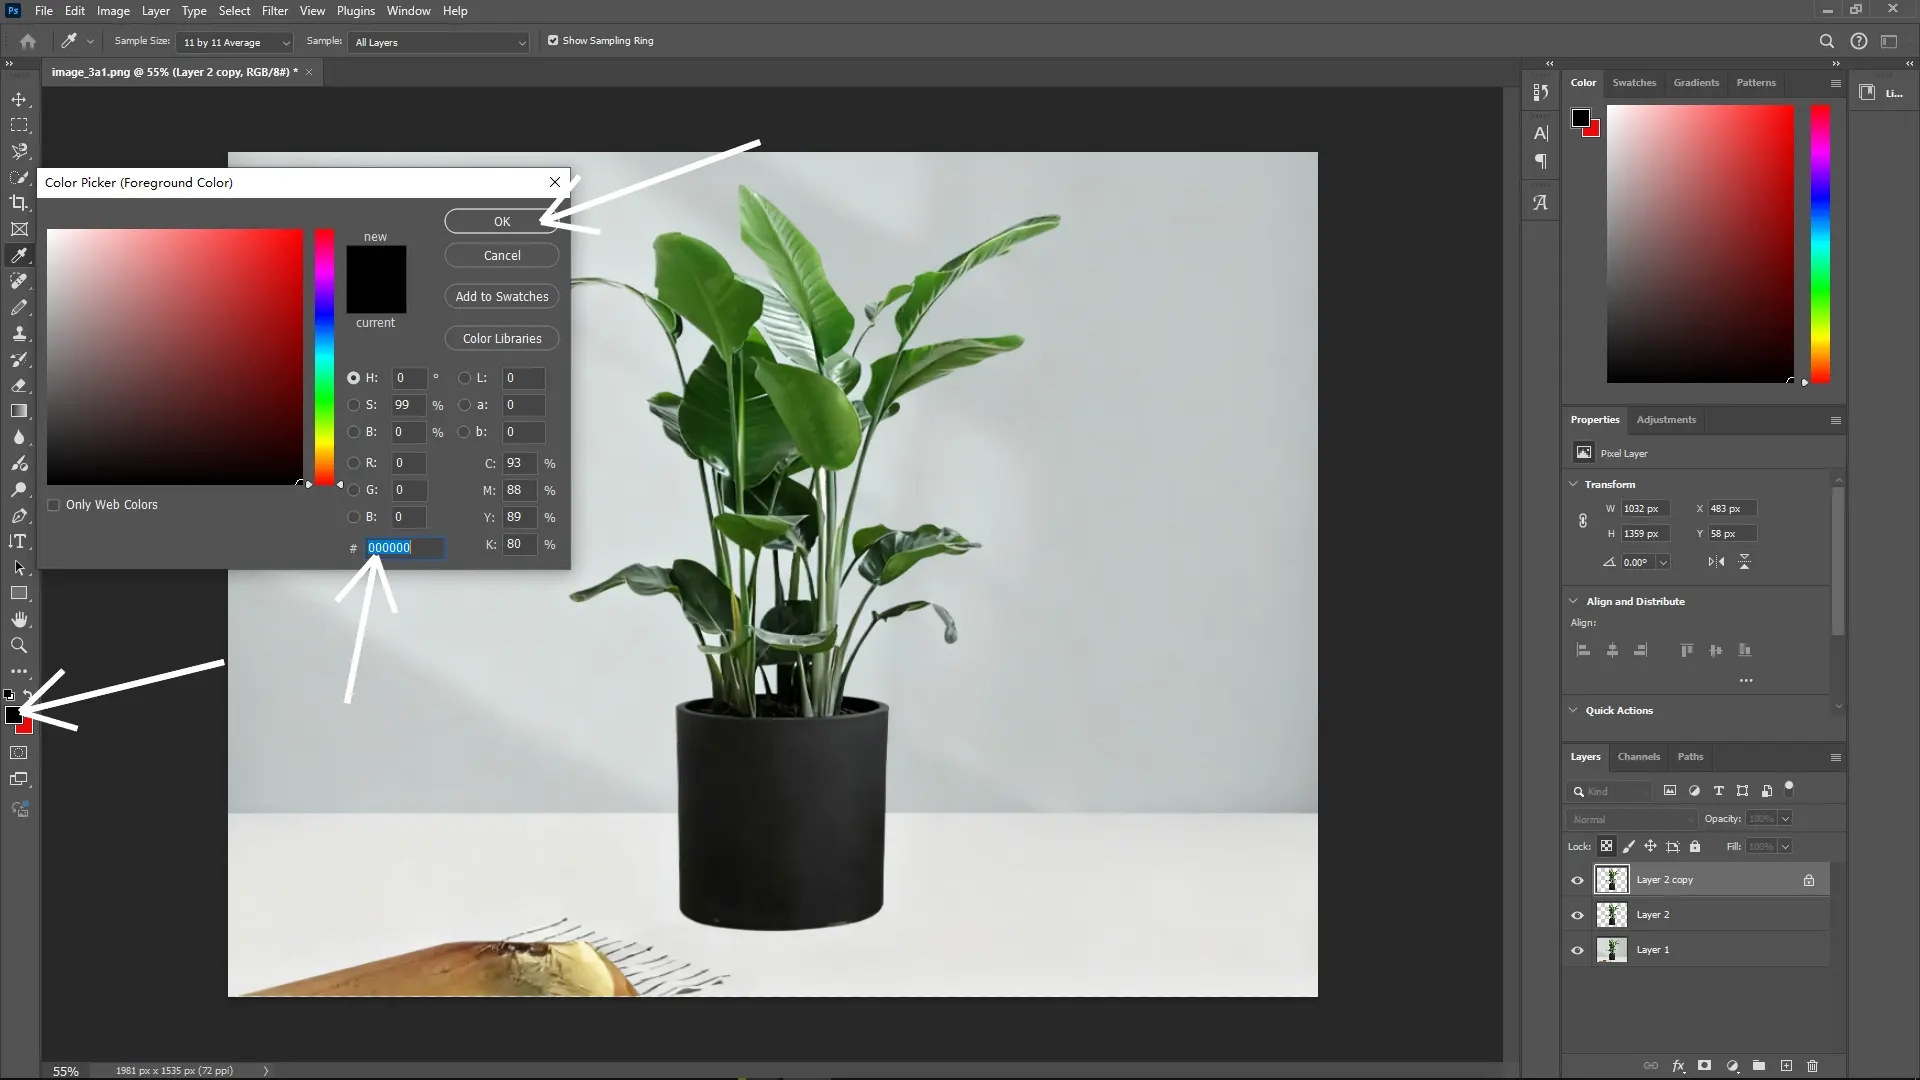The image size is (1920, 1080).
Task: Open the Filter menu
Action: coord(275,10)
